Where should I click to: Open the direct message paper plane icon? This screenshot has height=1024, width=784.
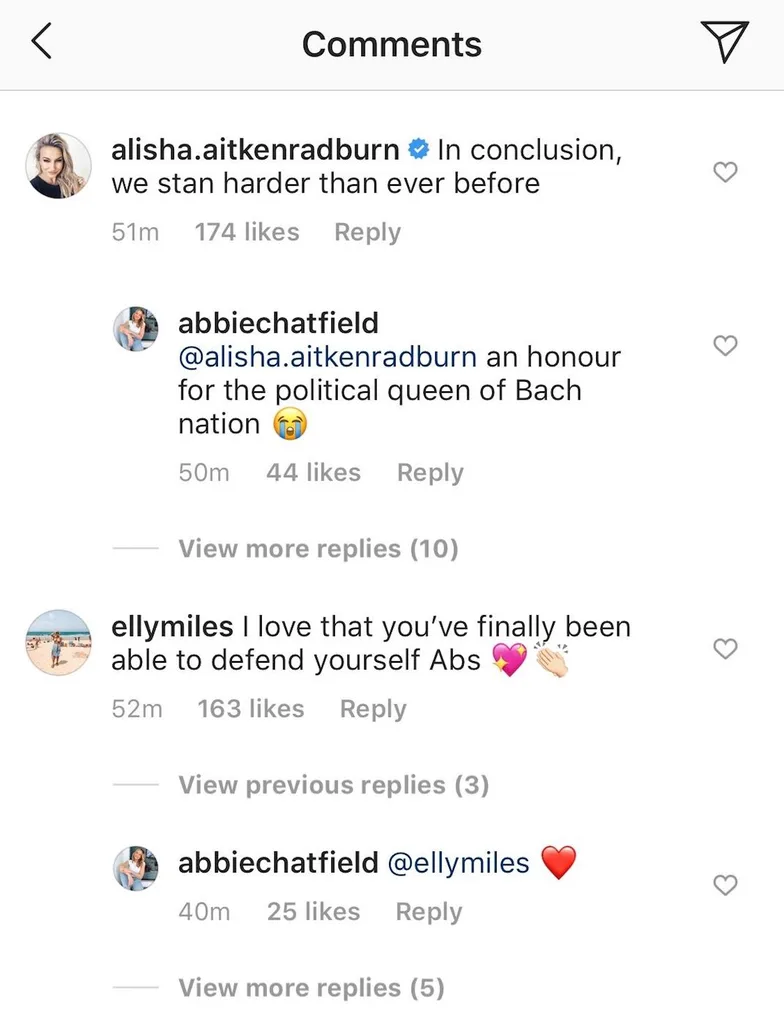tap(724, 43)
